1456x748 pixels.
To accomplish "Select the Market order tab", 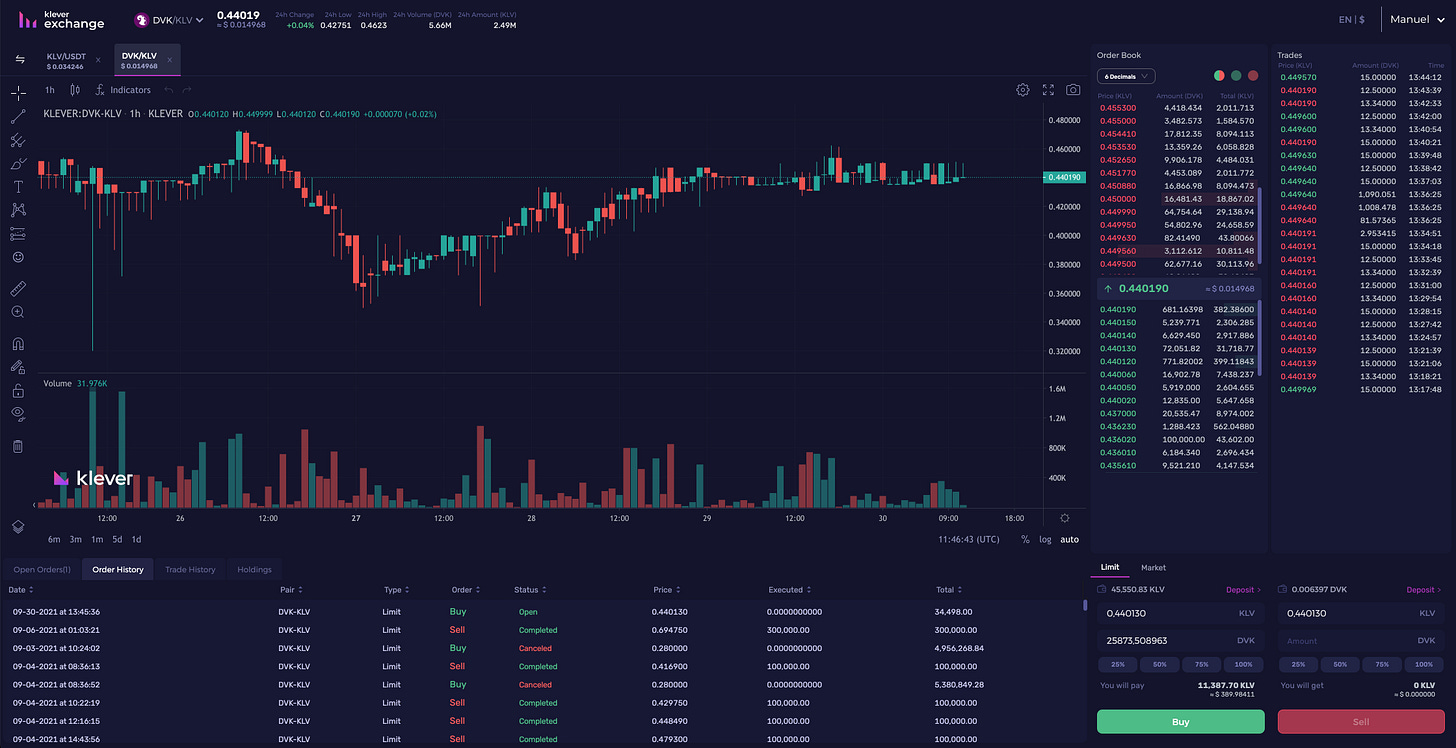I will (1154, 567).
